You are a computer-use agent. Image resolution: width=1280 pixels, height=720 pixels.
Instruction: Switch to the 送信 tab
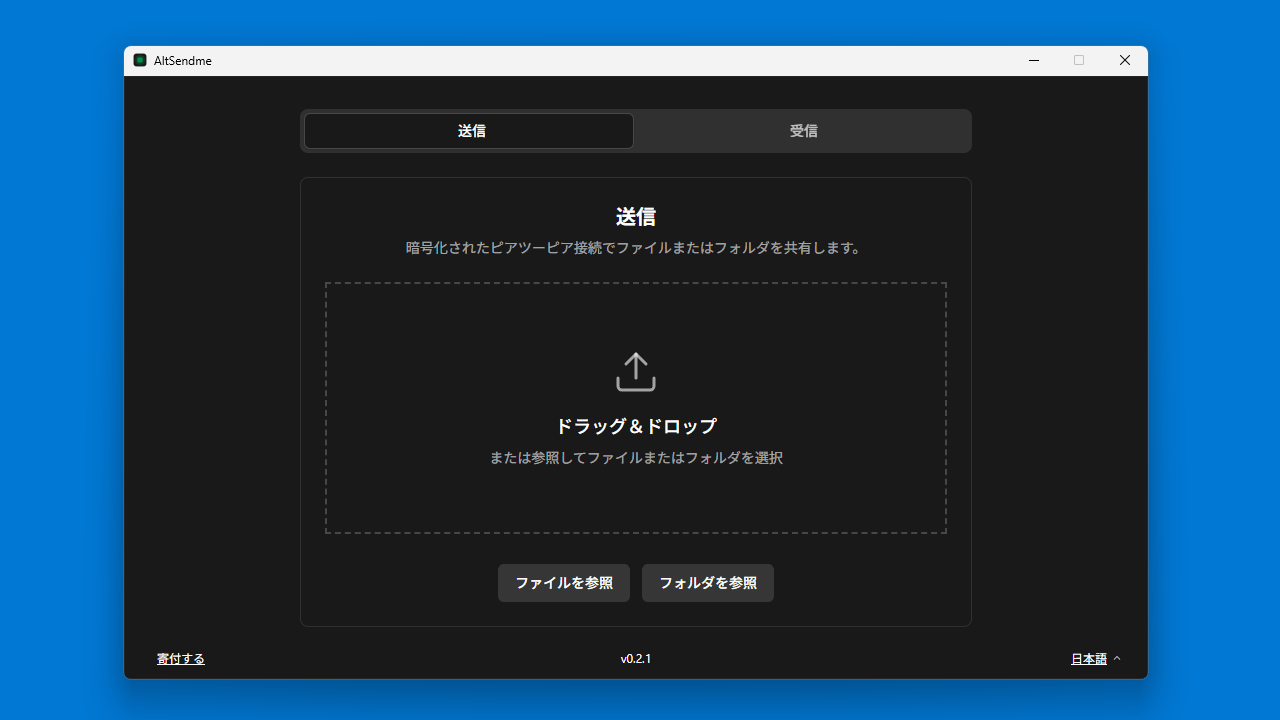(x=469, y=131)
